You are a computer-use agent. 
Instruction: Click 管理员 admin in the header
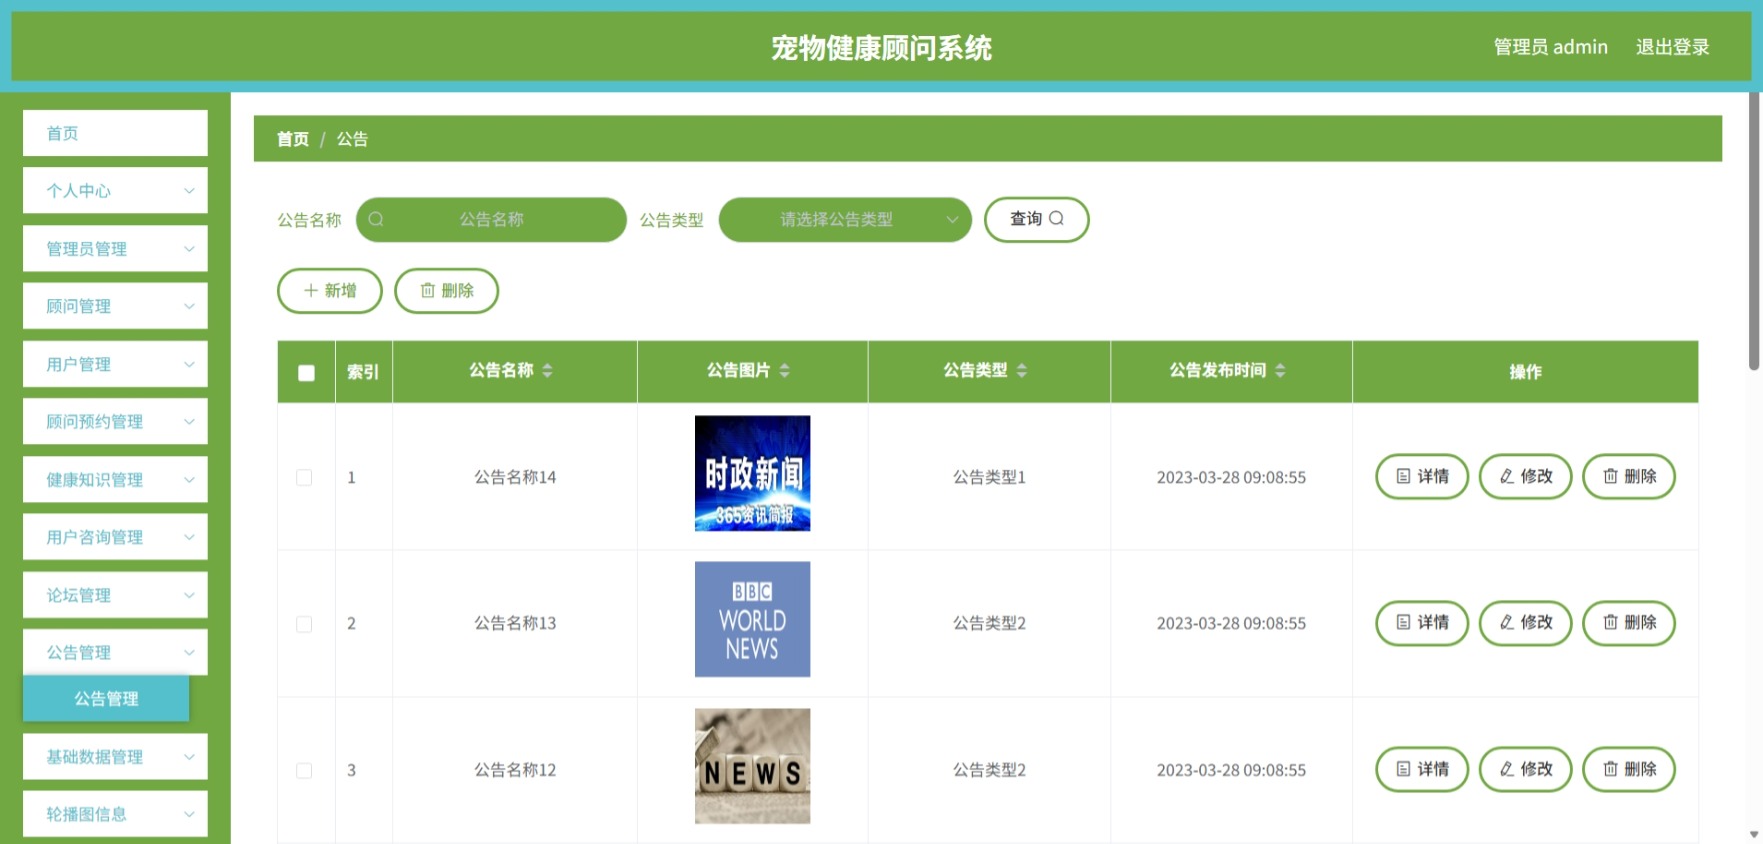pos(1550,47)
